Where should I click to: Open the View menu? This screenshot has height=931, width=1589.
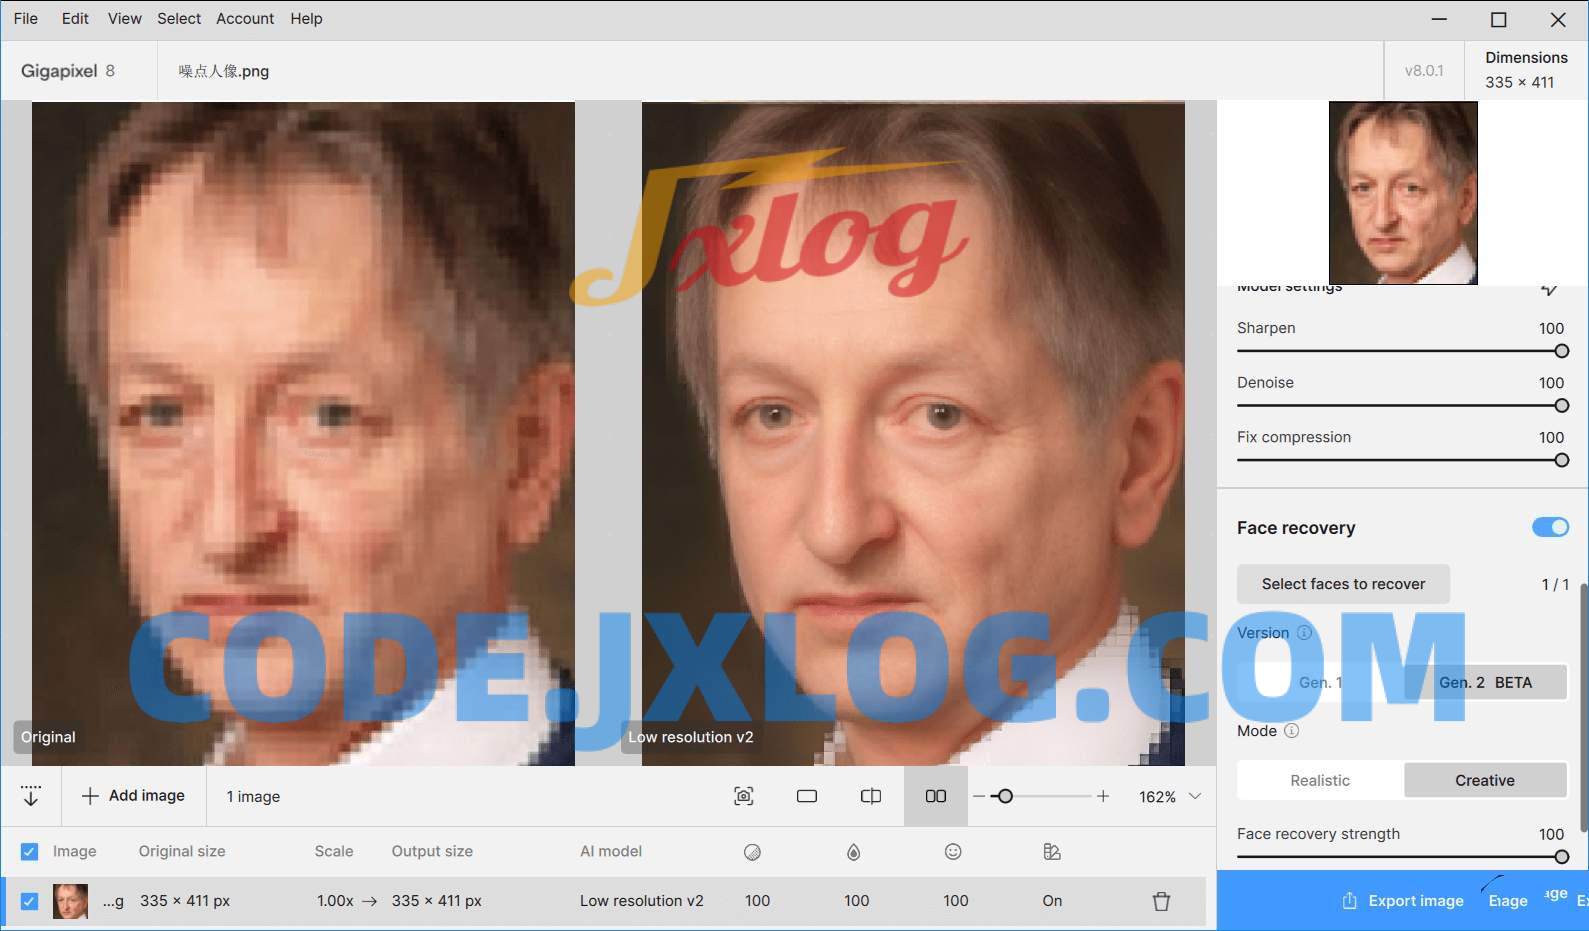[x=124, y=18]
